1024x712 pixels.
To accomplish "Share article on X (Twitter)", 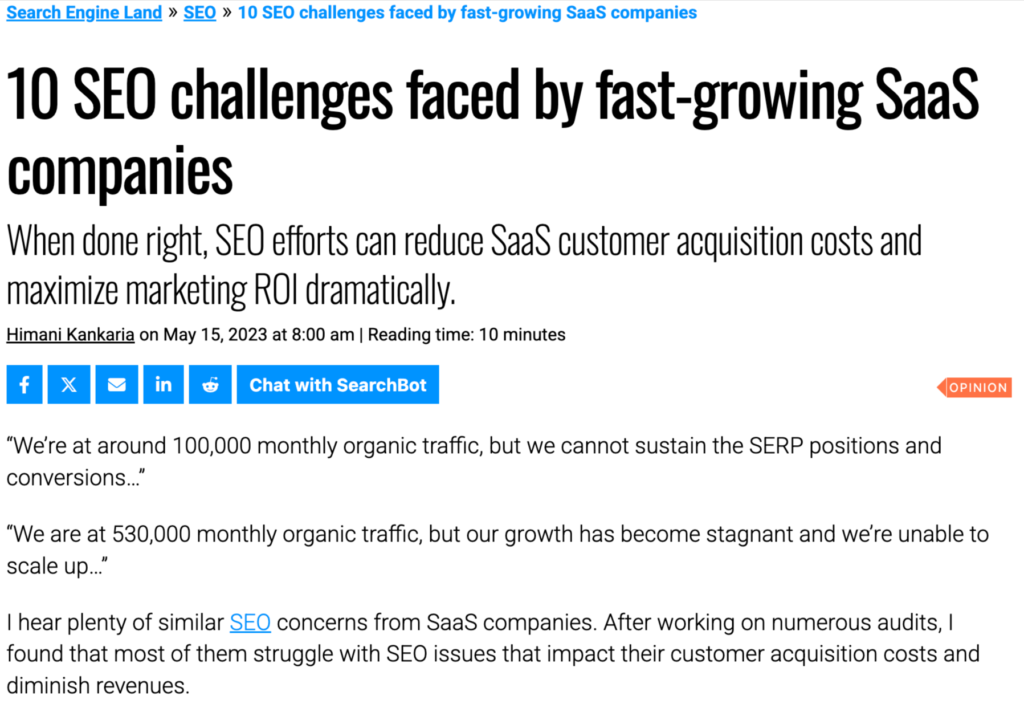I will 69,385.
